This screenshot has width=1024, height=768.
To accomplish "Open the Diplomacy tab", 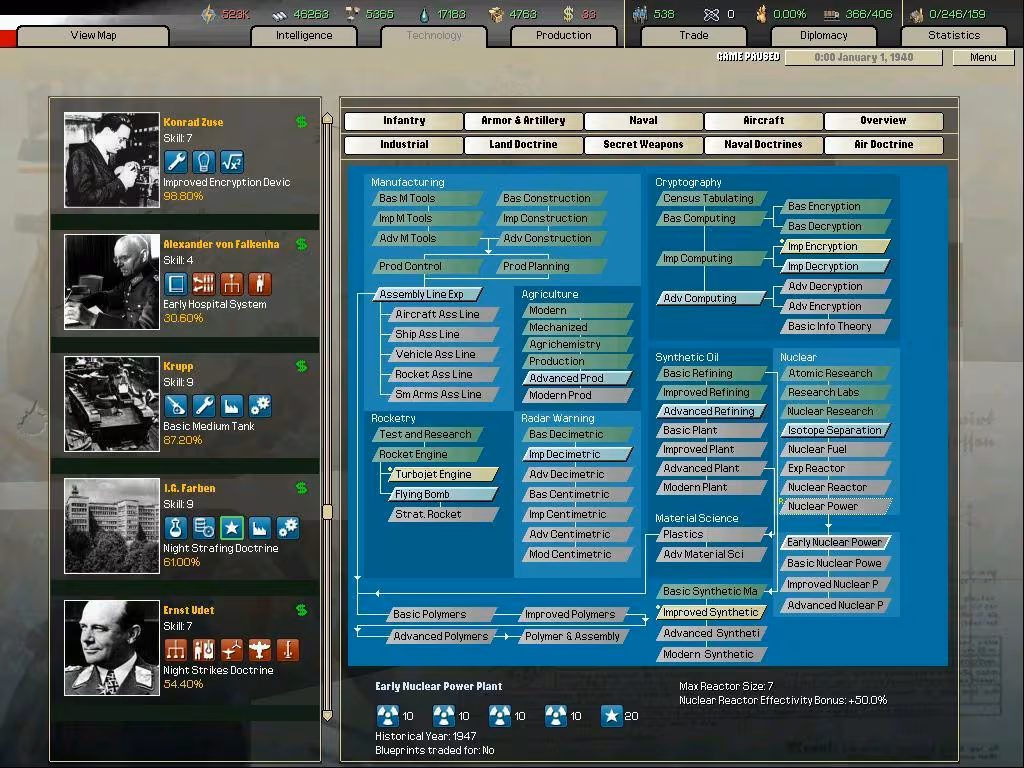I will (824, 36).
